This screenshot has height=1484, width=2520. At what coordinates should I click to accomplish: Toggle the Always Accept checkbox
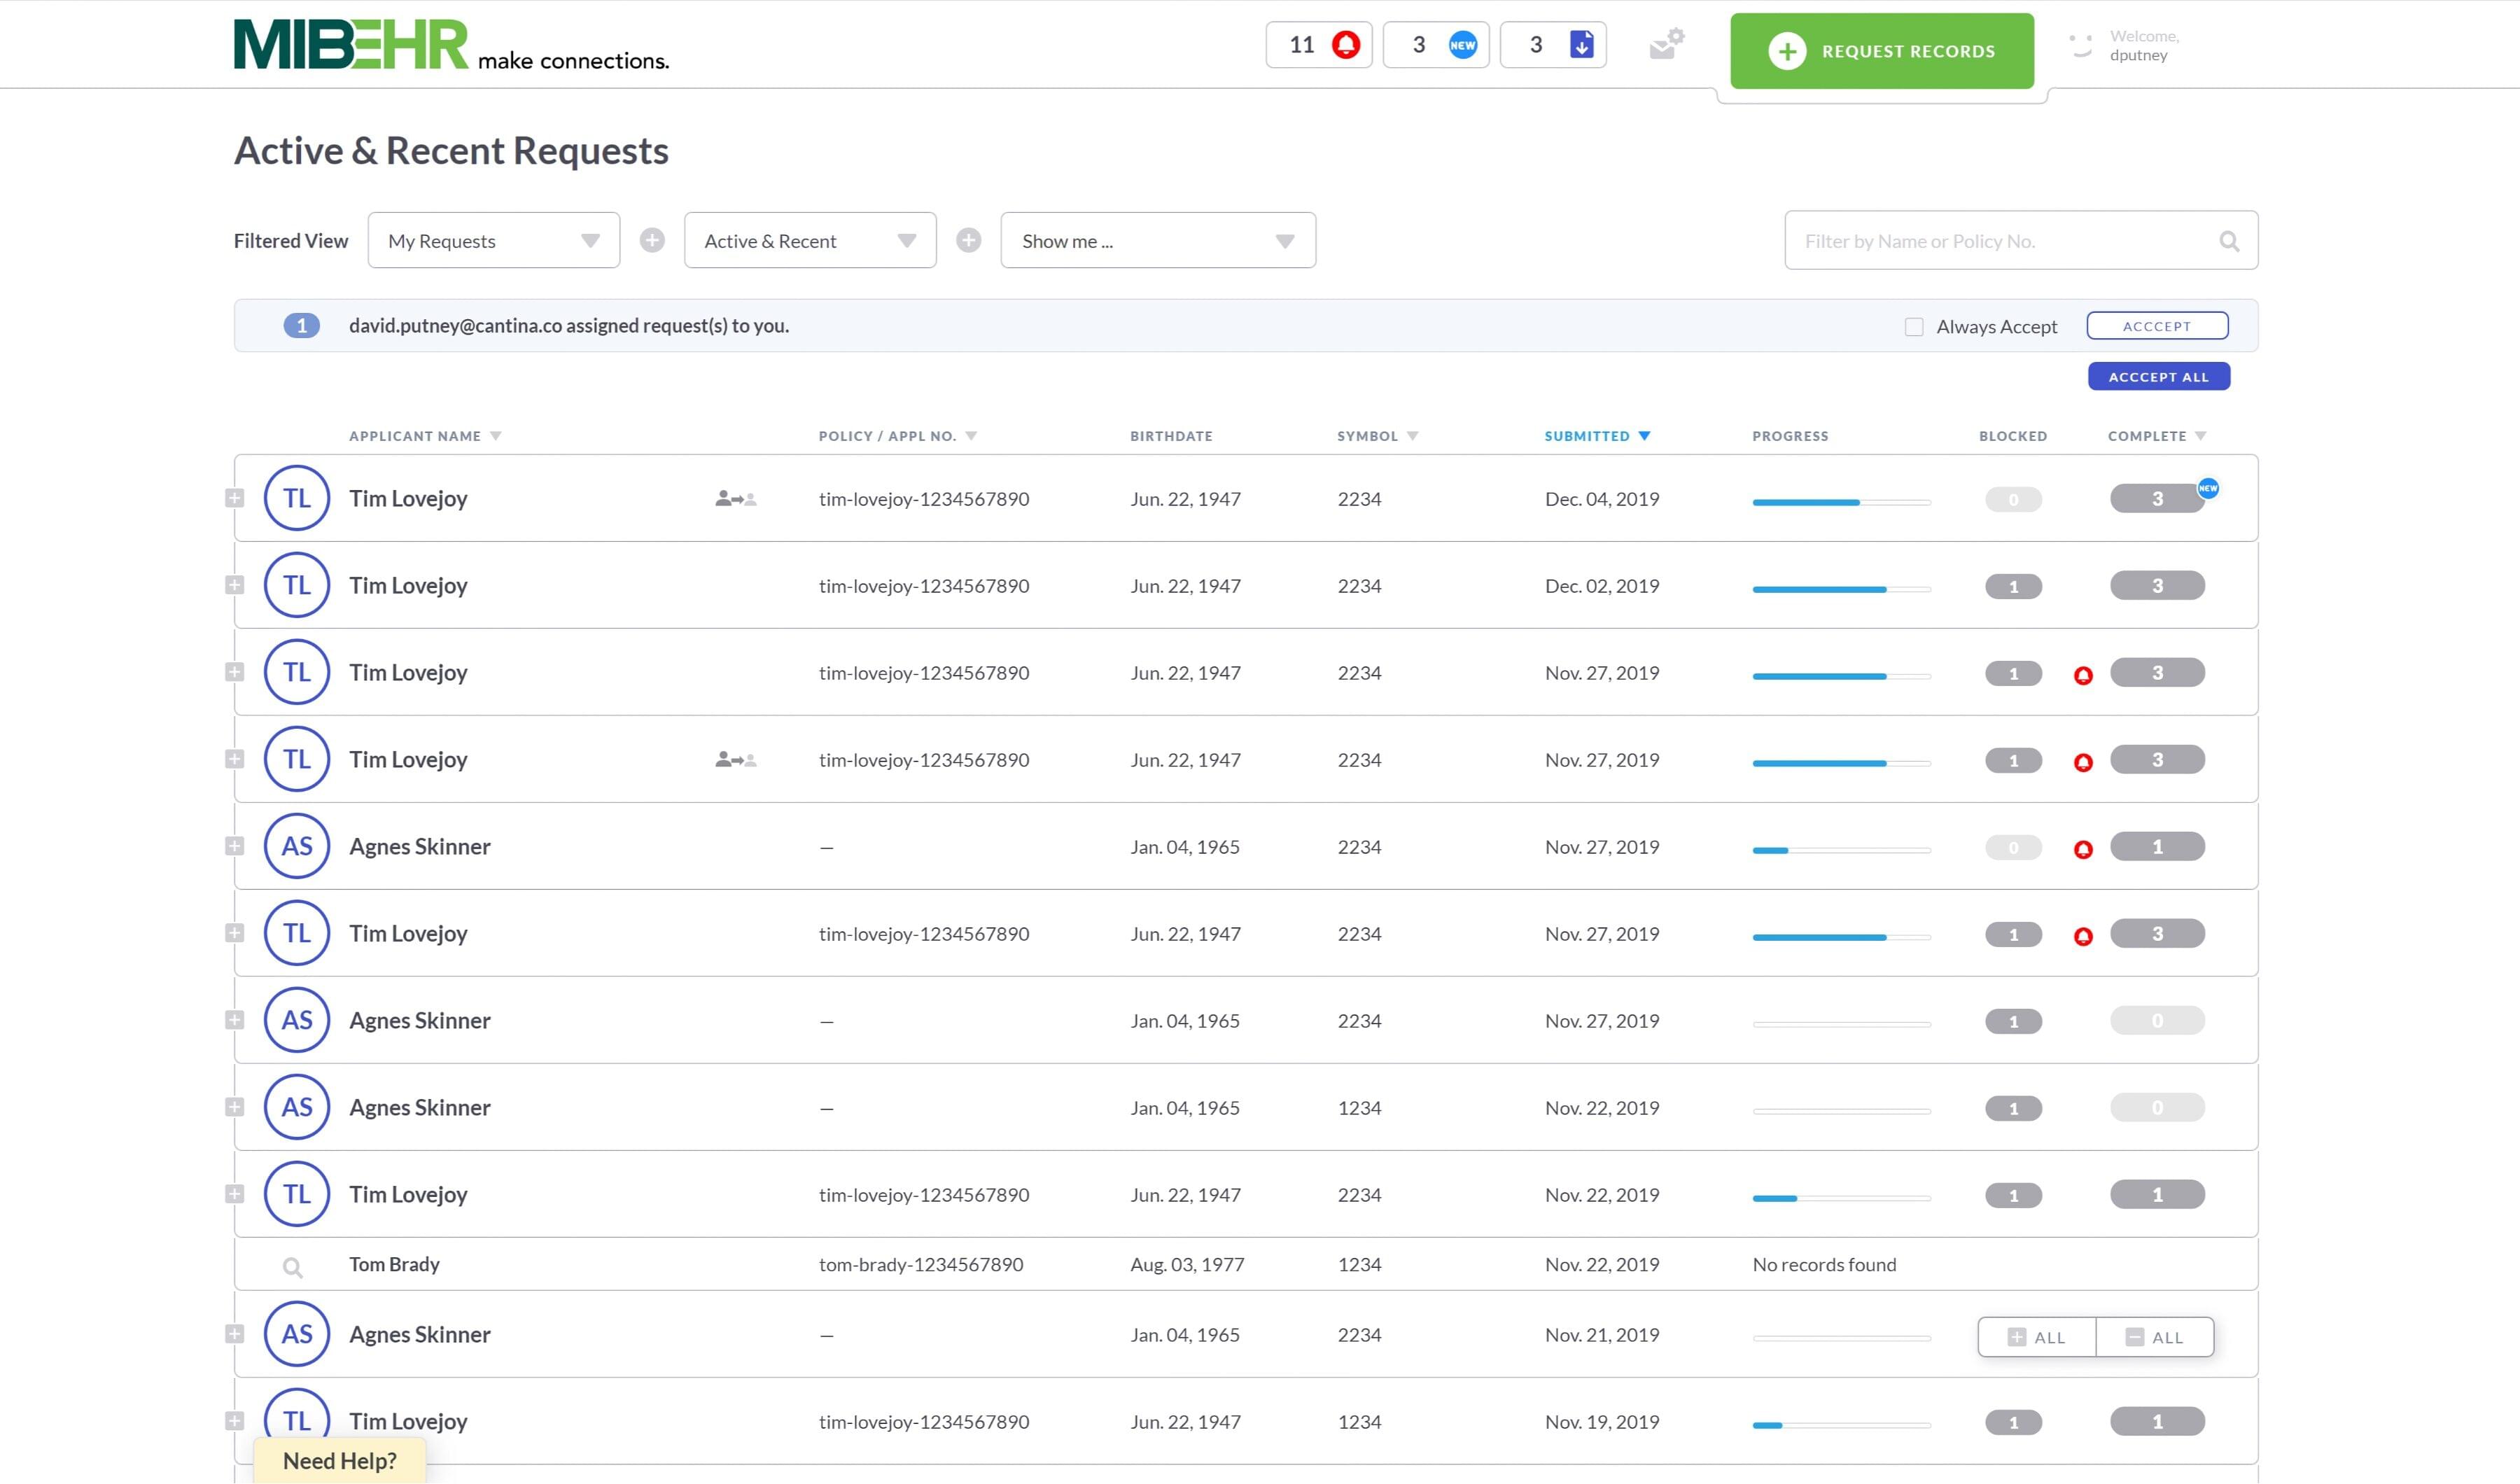[x=1913, y=327]
